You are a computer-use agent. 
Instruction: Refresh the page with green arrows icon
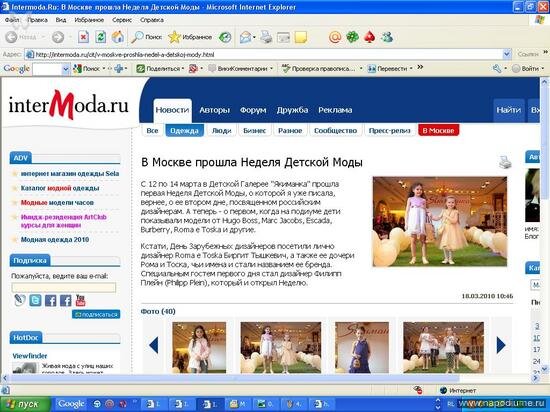pos(101,37)
